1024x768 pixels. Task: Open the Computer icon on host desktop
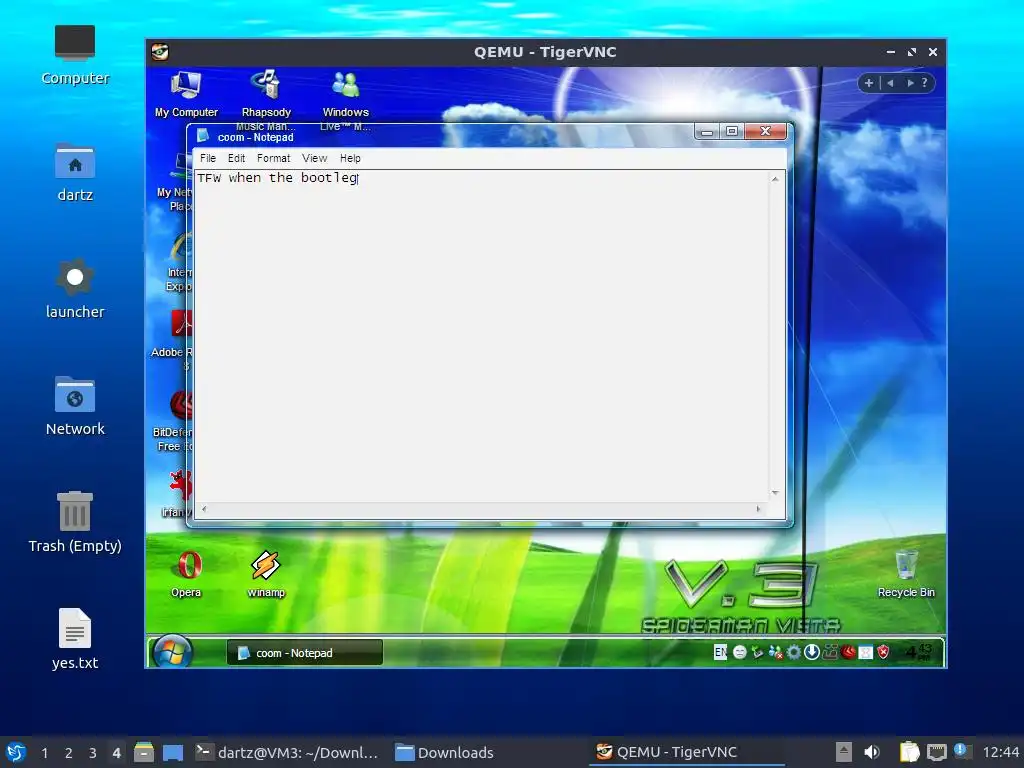[75, 56]
